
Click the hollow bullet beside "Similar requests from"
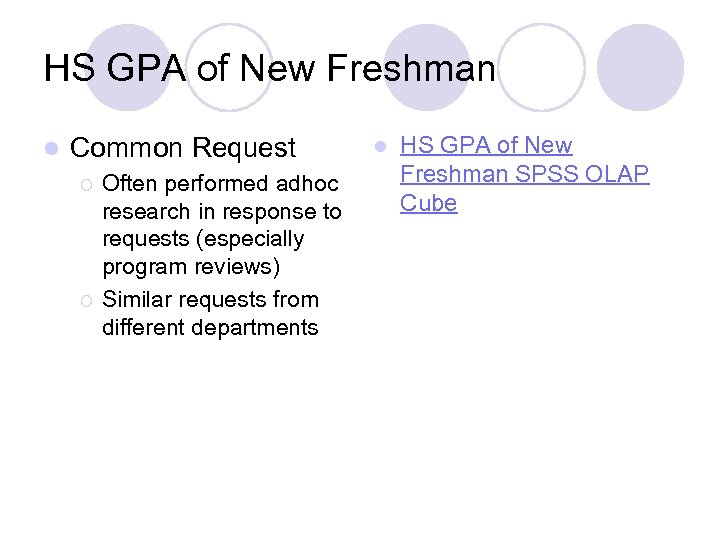(x=88, y=300)
